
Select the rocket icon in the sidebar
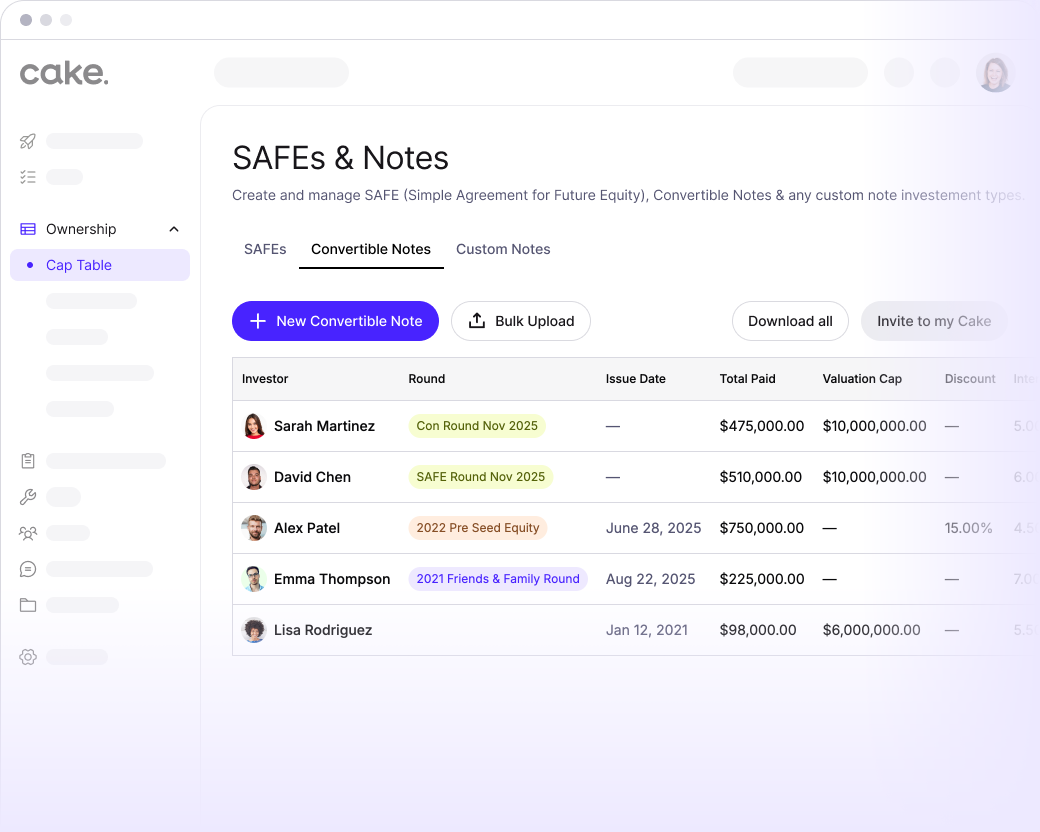coord(27,141)
